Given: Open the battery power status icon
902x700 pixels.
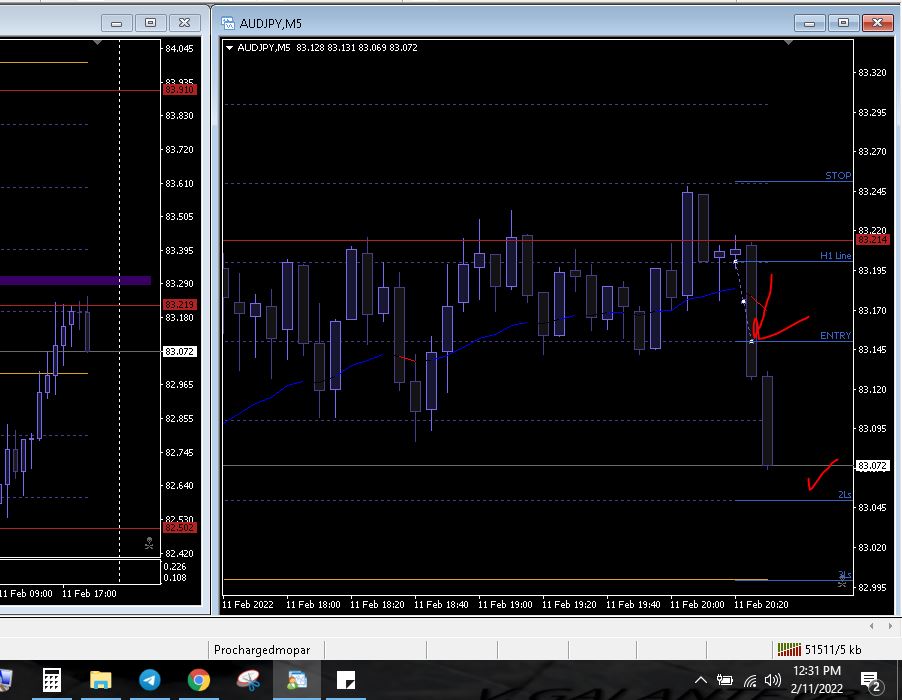Looking at the screenshot, I should coord(724,680).
